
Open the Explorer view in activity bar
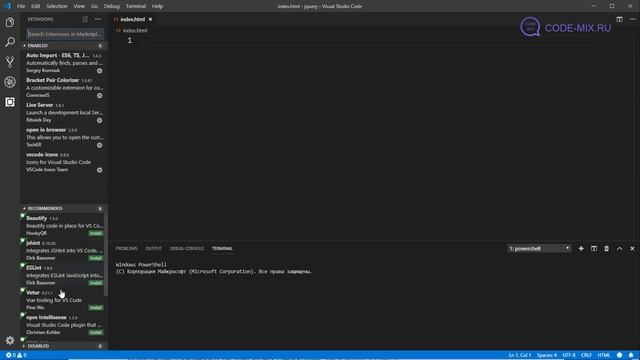coord(10,22)
